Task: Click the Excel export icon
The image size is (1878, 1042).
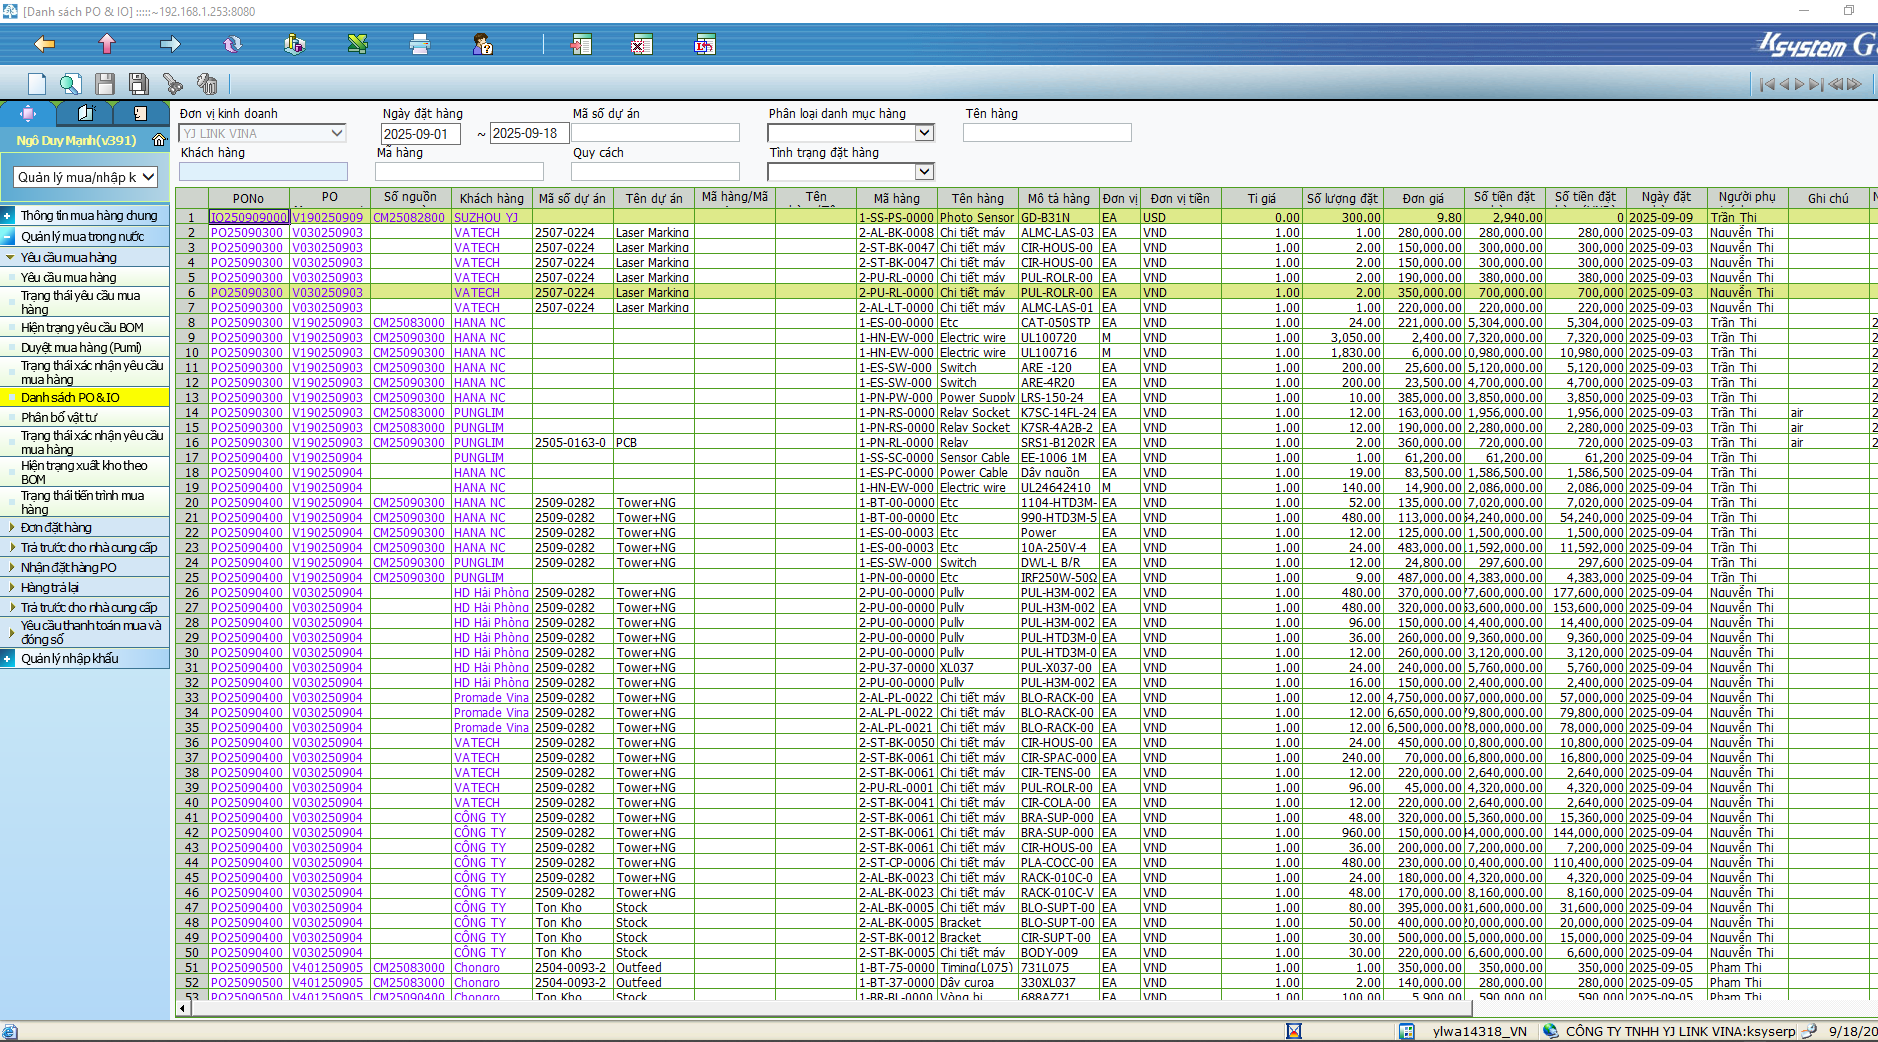Action: tap(357, 44)
